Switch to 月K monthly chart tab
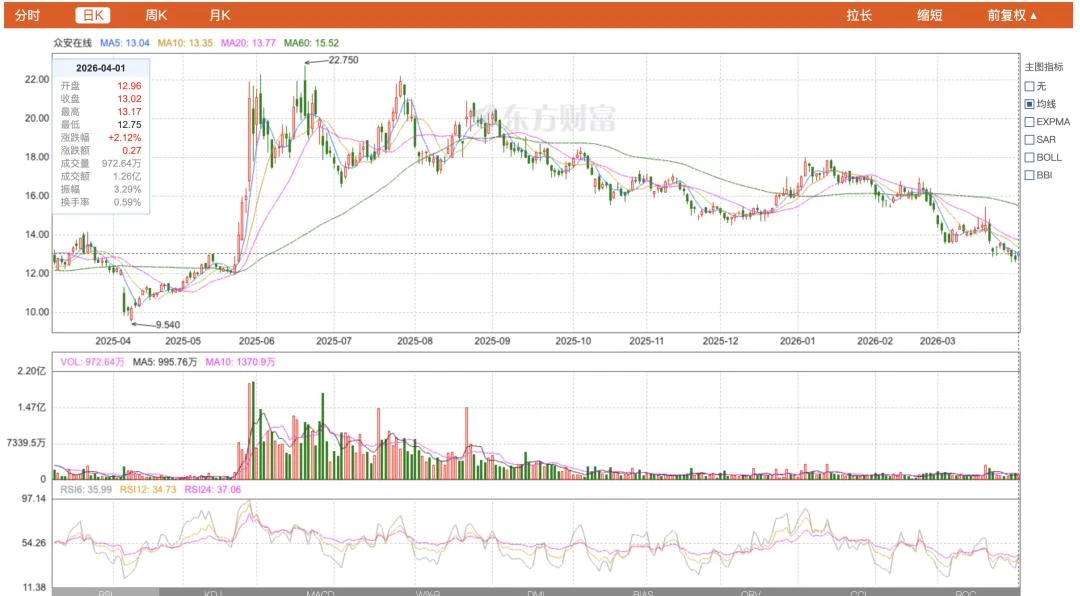 (x=219, y=15)
